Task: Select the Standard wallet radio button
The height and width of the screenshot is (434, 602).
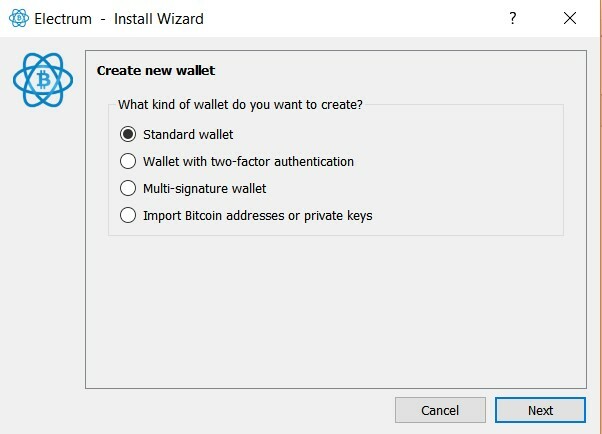Action: click(128, 134)
